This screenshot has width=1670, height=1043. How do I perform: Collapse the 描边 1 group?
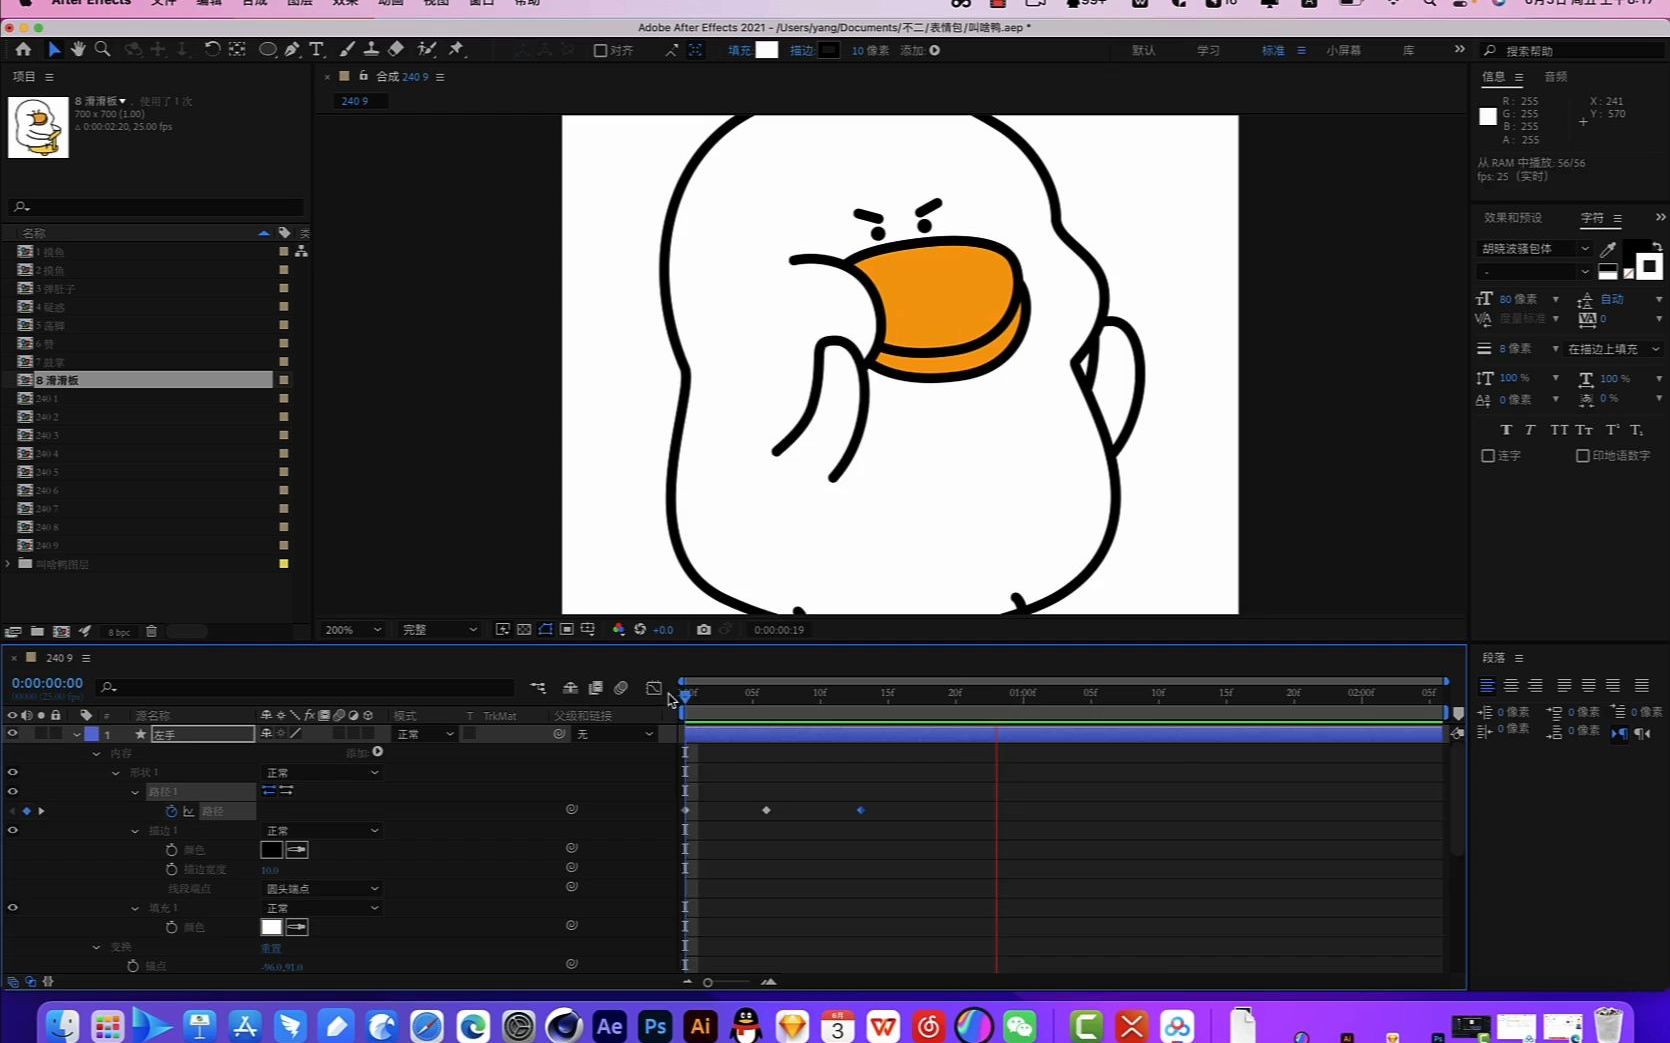click(135, 830)
